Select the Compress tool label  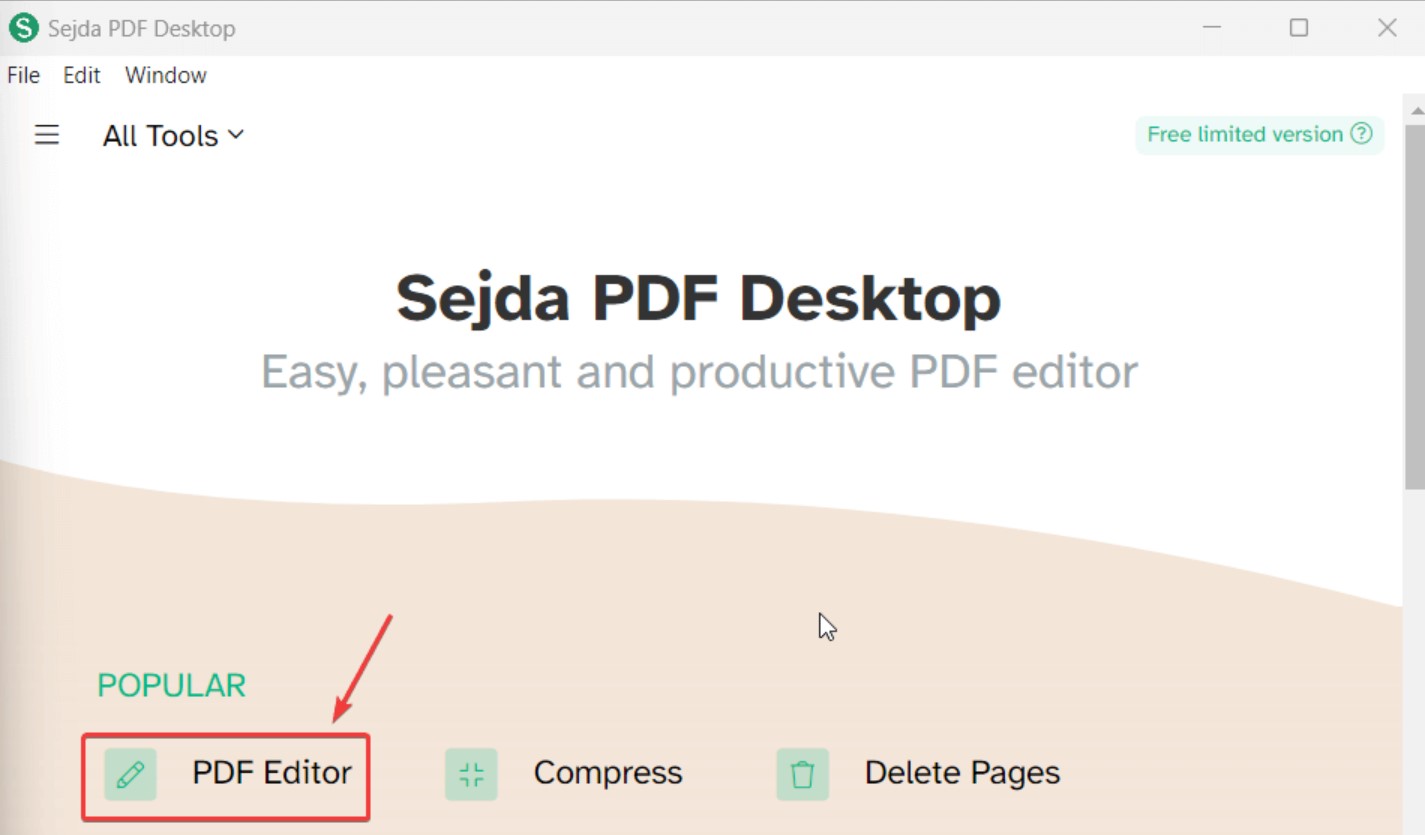click(608, 773)
